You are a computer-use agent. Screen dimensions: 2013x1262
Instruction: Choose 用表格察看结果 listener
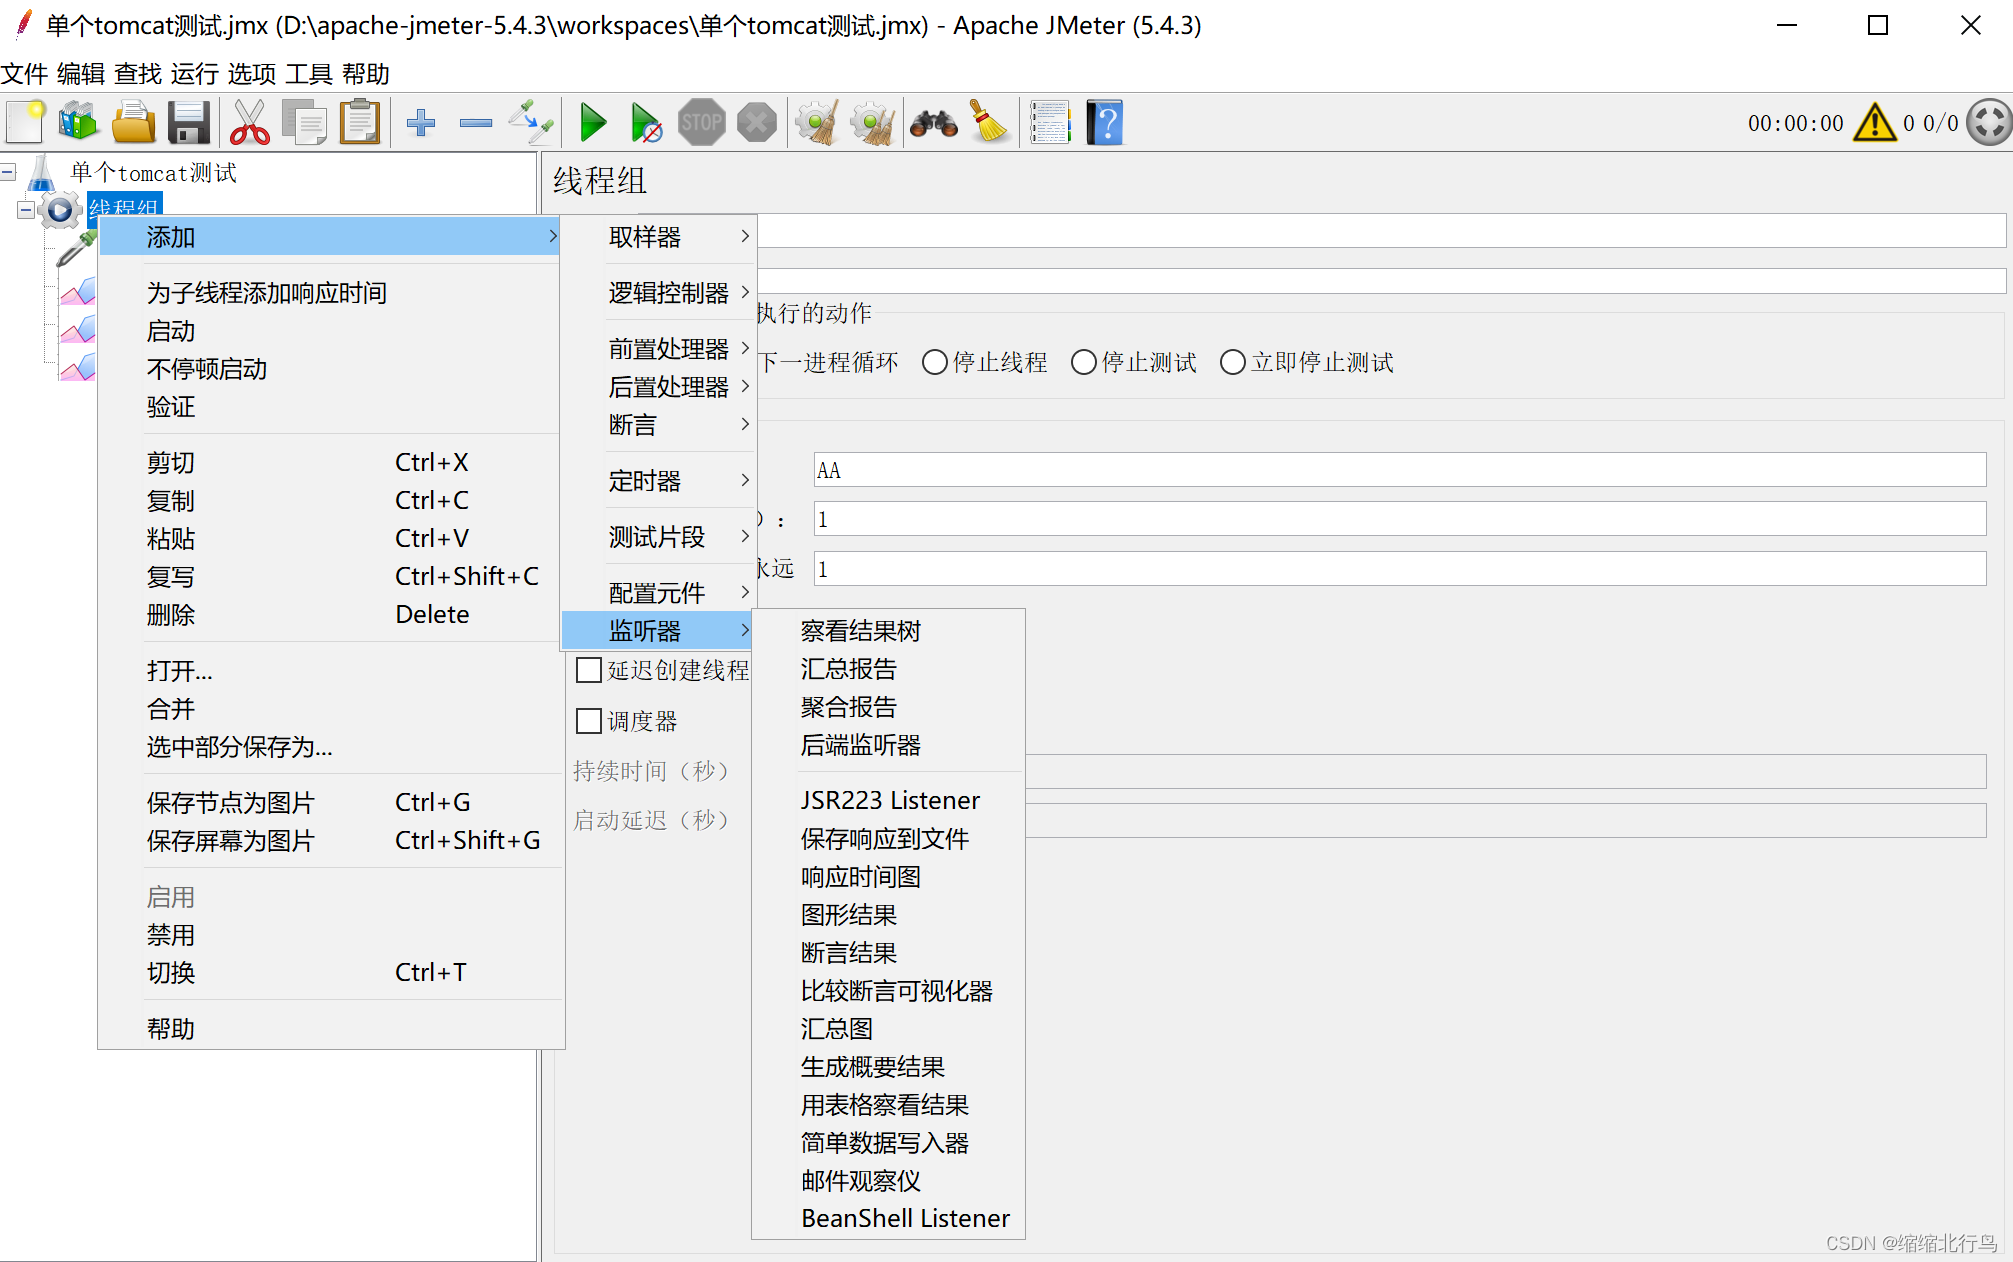(x=888, y=1105)
